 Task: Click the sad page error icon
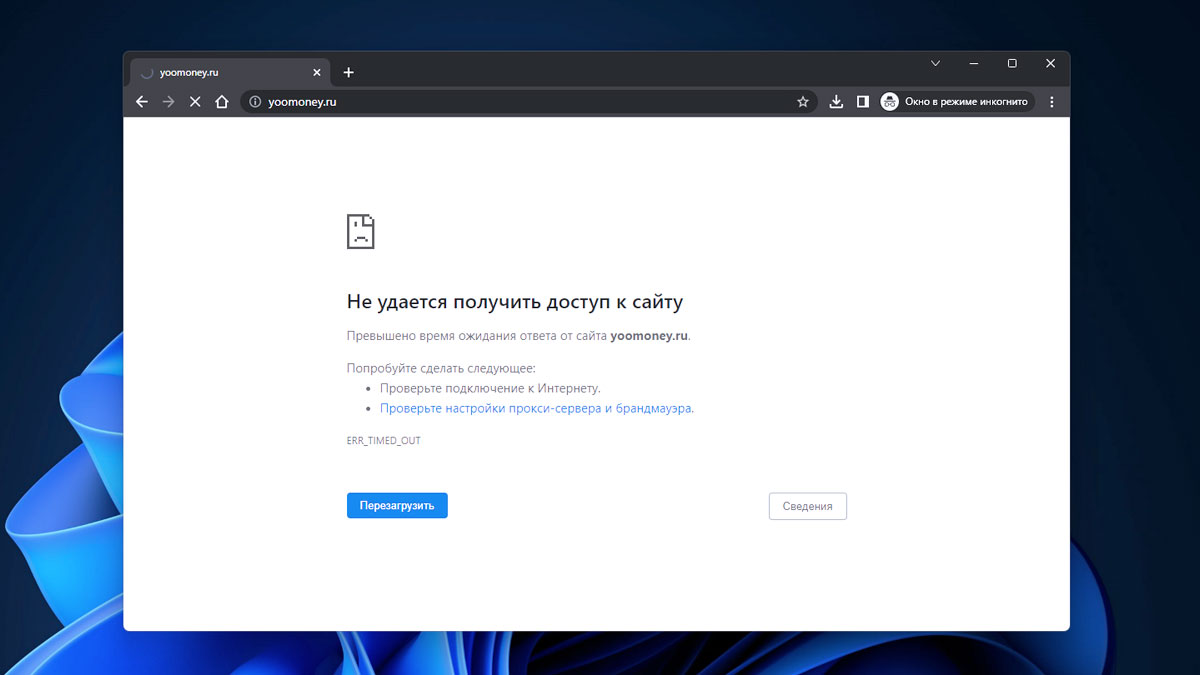[x=361, y=231]
